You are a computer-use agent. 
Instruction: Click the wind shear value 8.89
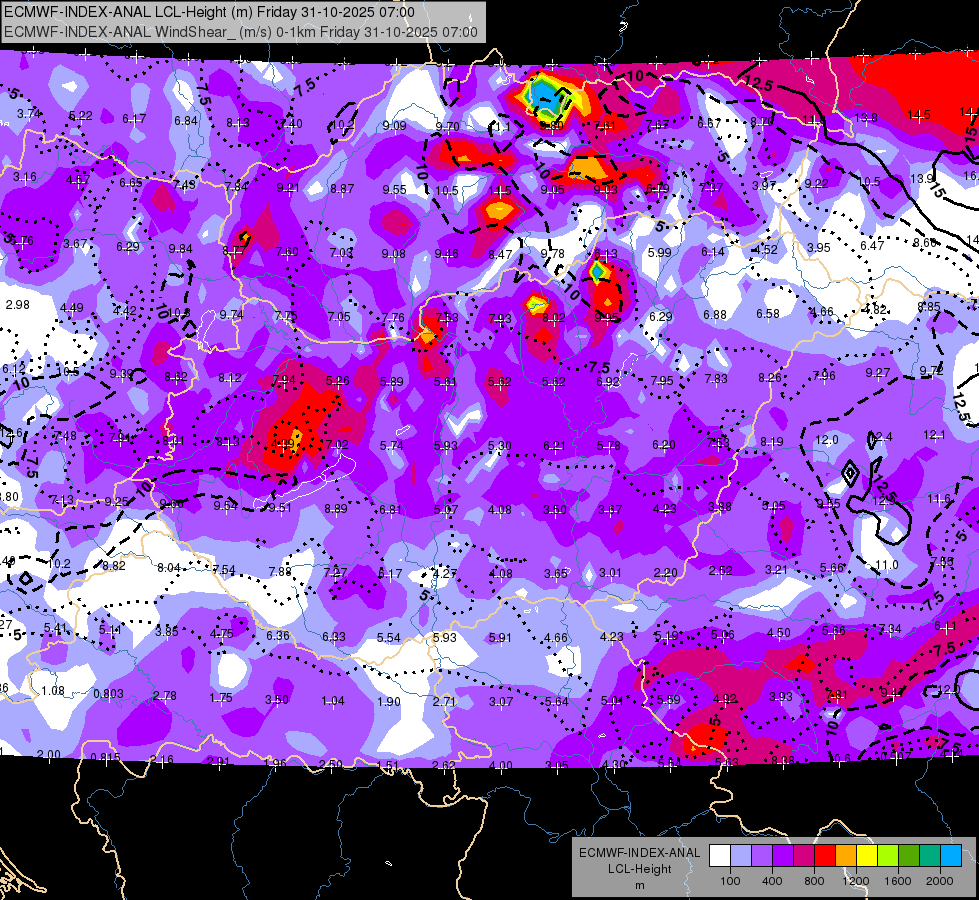point(336,509)
